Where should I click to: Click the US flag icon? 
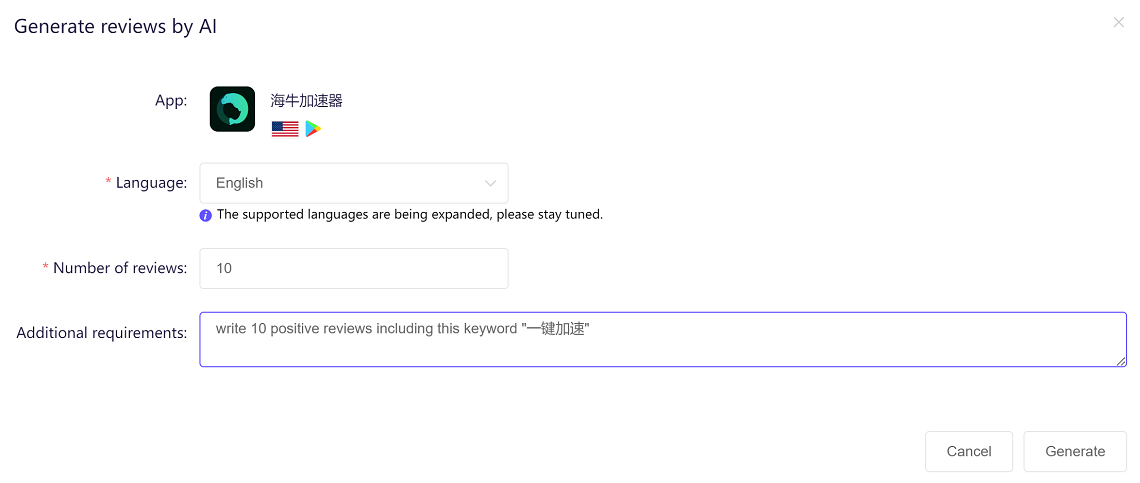point(285,129)
